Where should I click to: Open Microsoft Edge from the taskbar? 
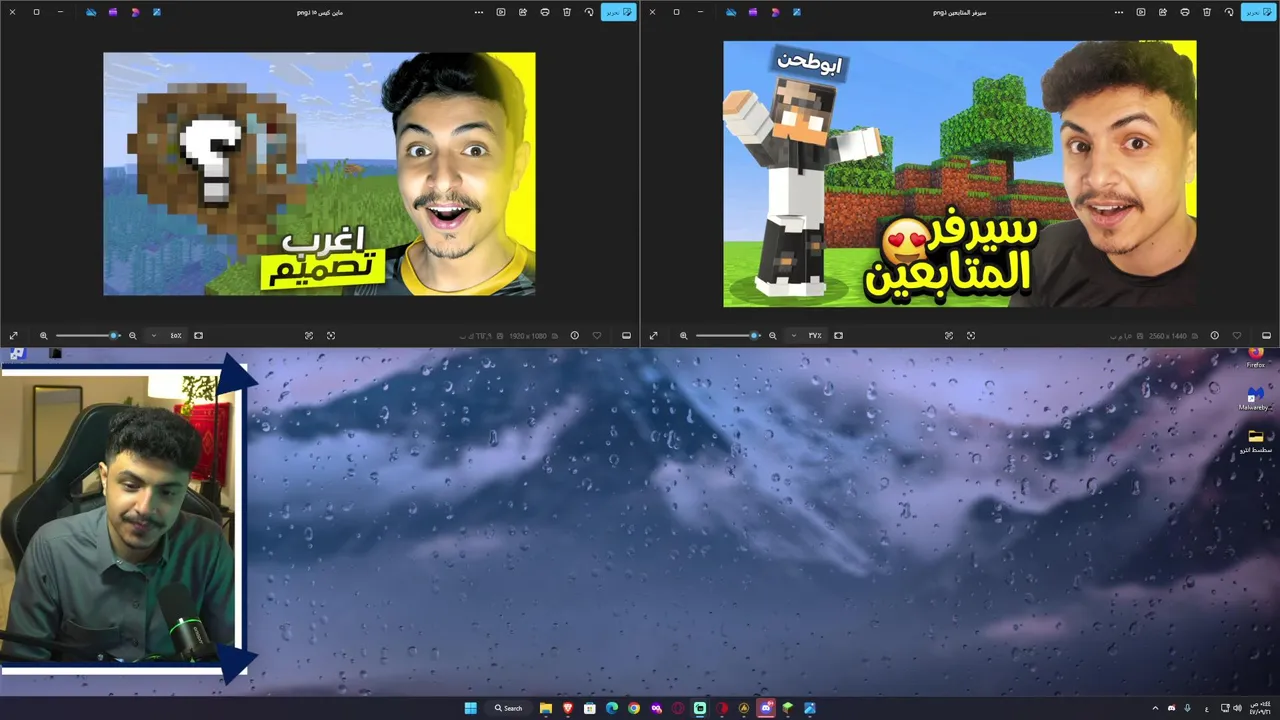coord(612,708)
